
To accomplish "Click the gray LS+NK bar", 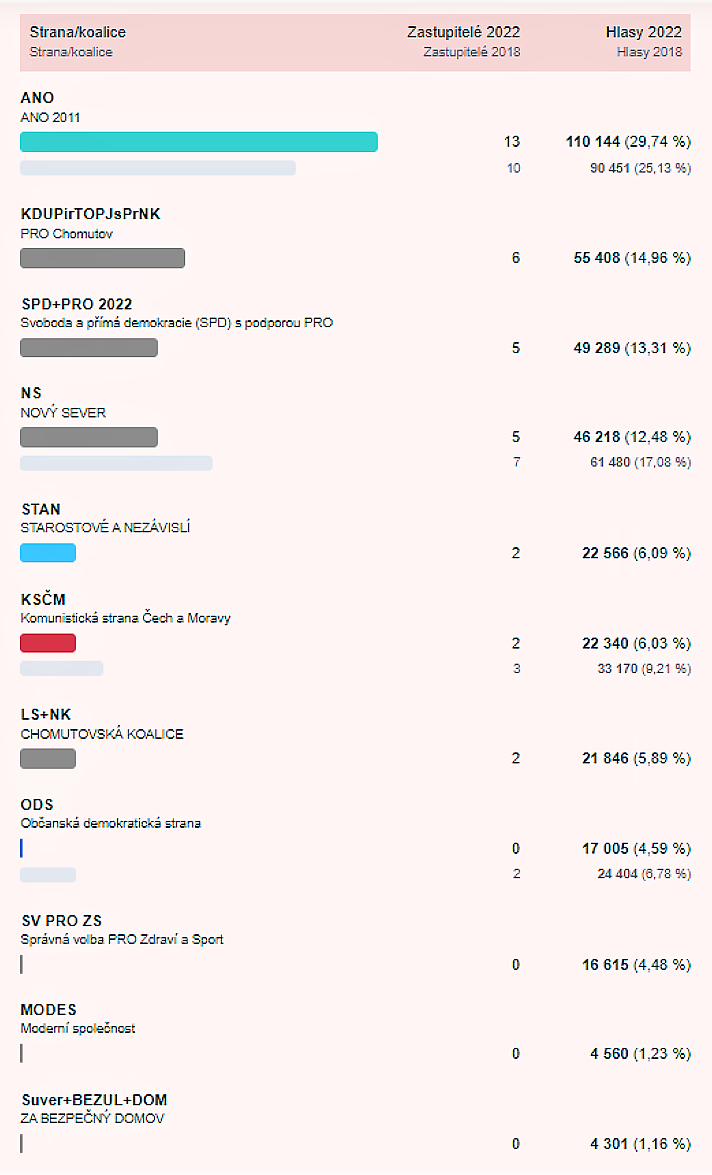I will [48, 758].
